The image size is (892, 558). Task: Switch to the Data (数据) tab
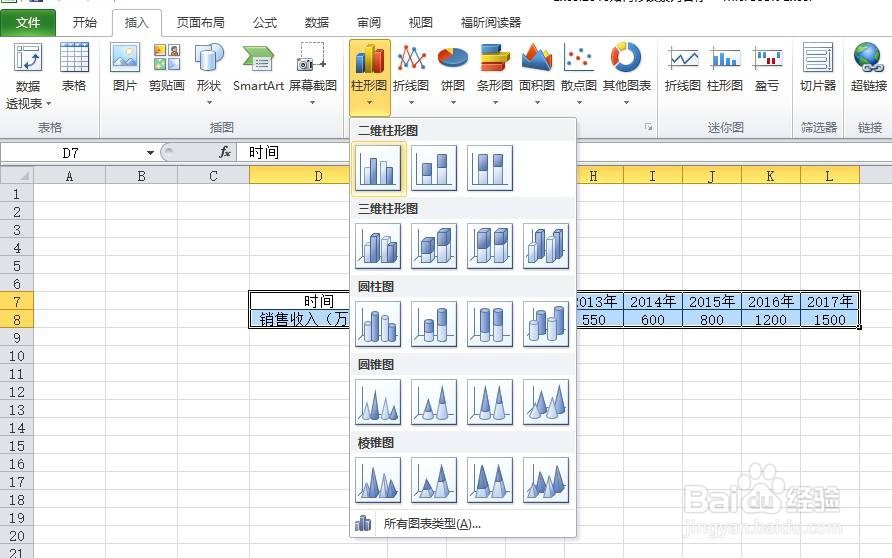pyautogui.click(x=316, y=23)
